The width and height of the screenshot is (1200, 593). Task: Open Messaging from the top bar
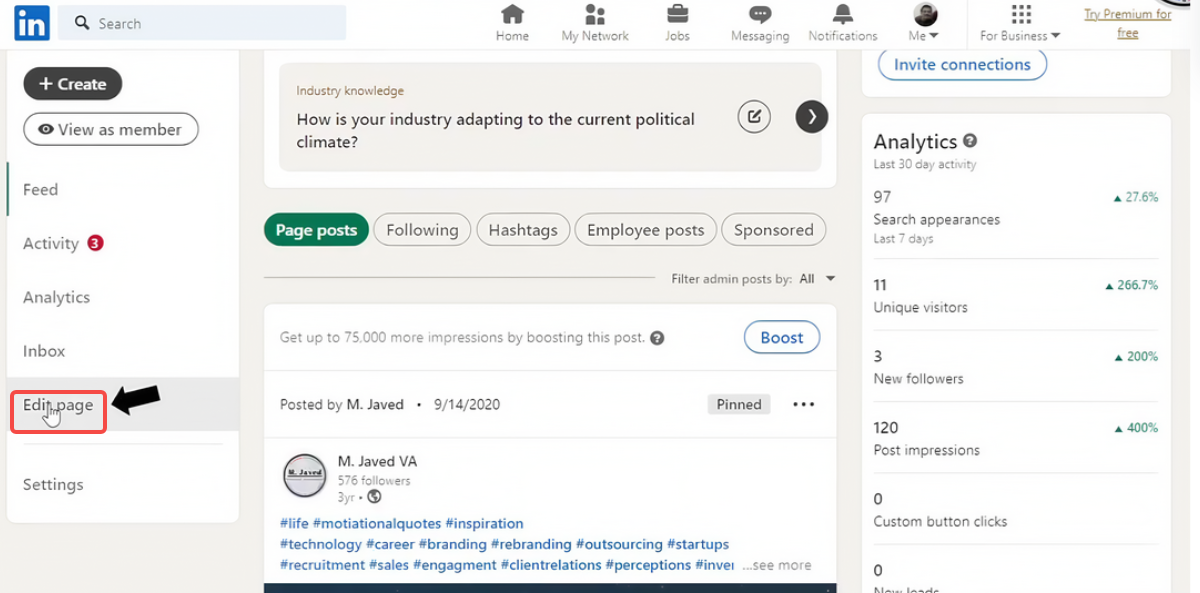coord(759,20)
